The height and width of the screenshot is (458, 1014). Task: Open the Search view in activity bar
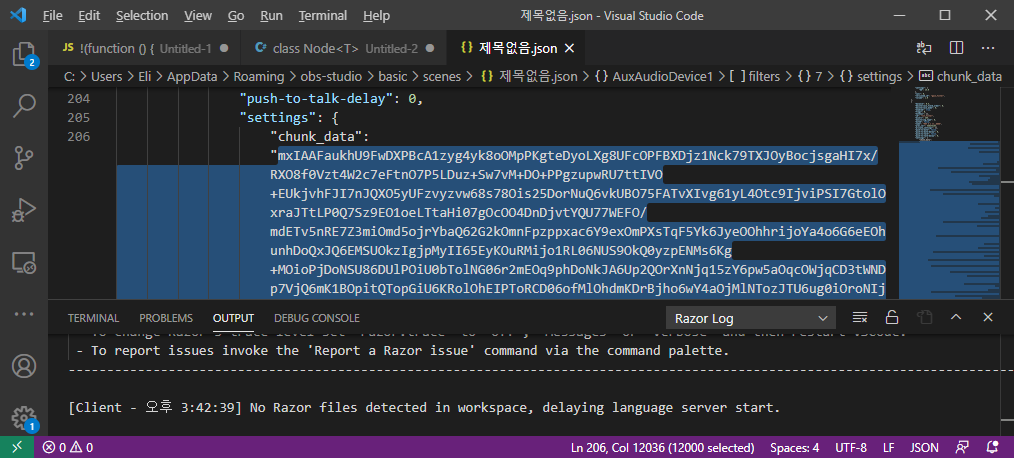click(24, 105)
